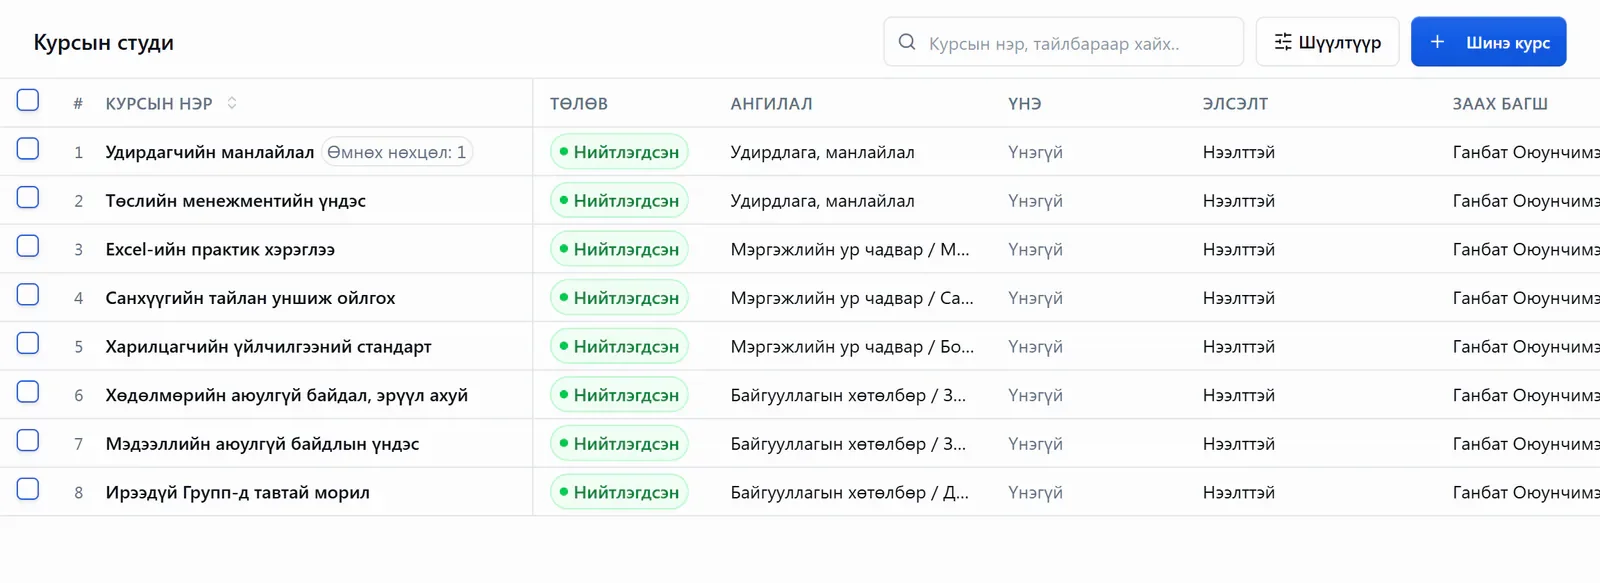Viewport: 1600px width, 583px height.
Task: Click the Курсын студи page title
Action: (x=104, y=43)
